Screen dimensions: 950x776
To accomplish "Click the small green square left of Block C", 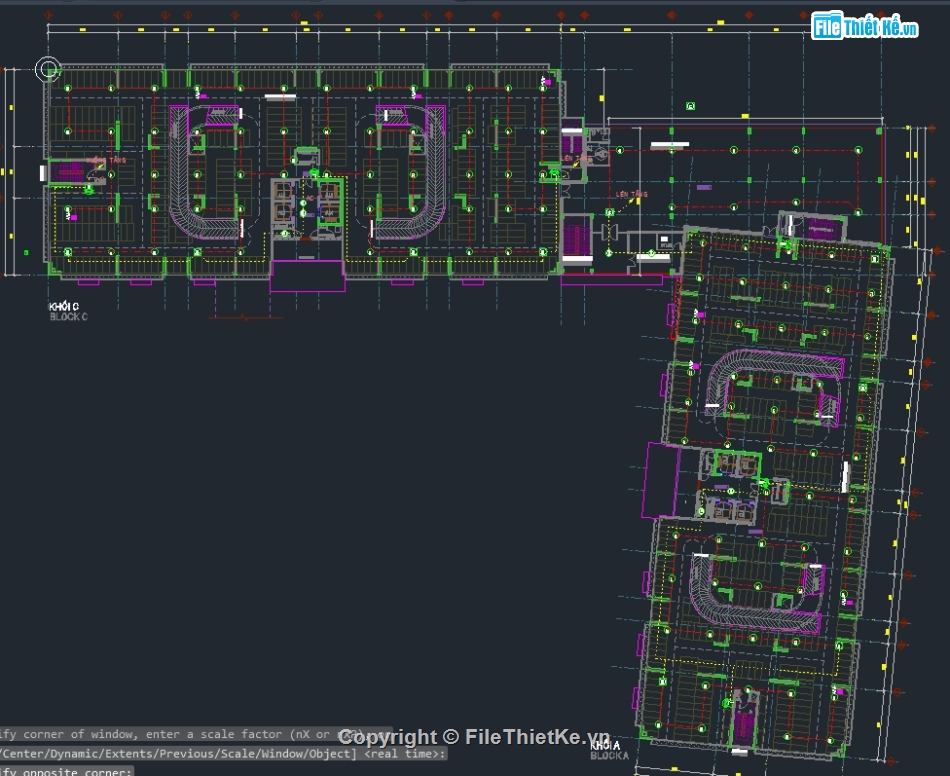I will (x=26, y=253).
